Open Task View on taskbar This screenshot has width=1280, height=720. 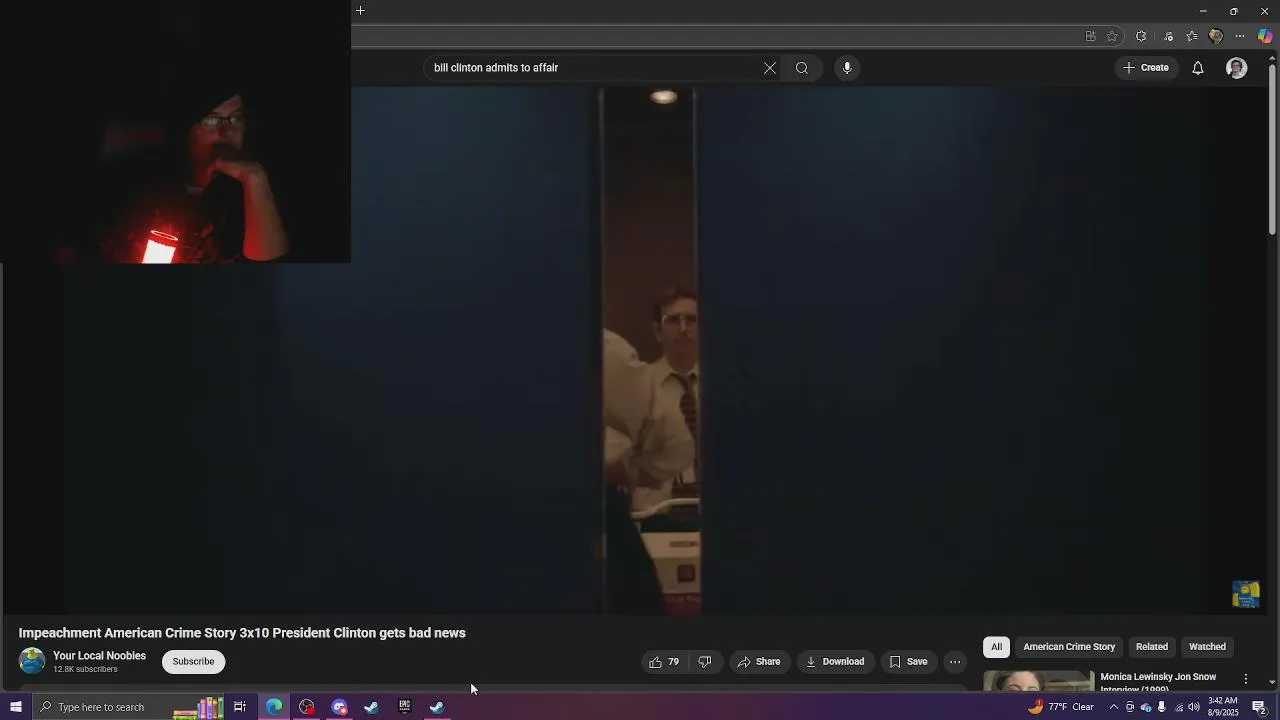pyautogui.click(x=240, y=707)
